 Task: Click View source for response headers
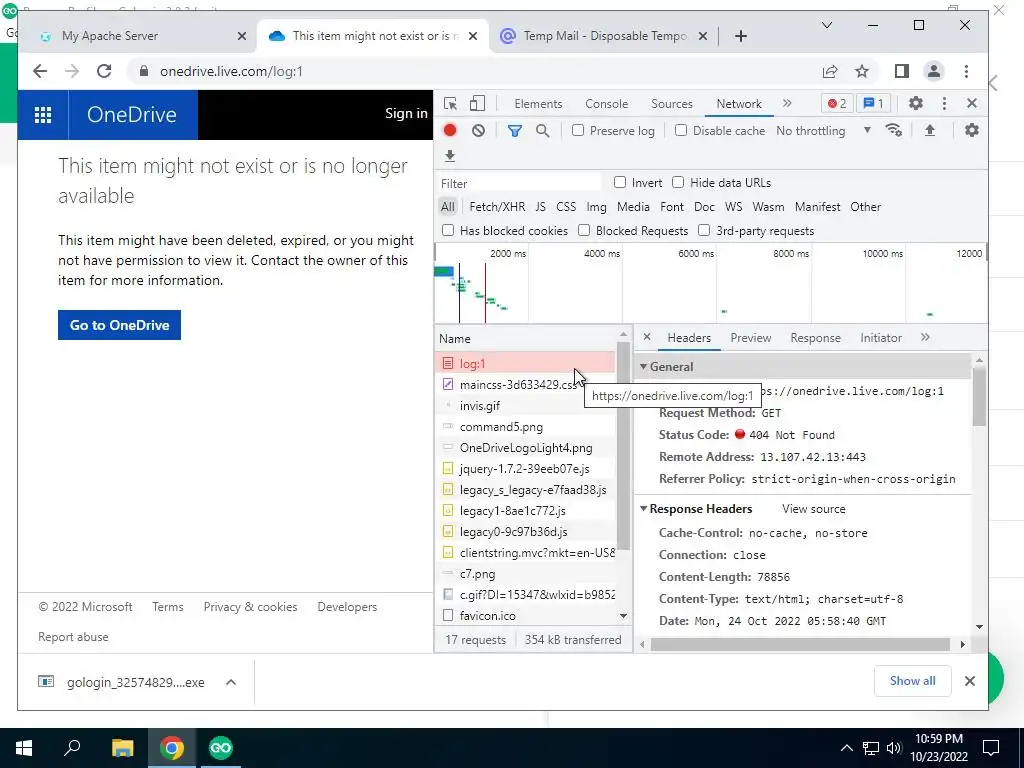[814, 509]
